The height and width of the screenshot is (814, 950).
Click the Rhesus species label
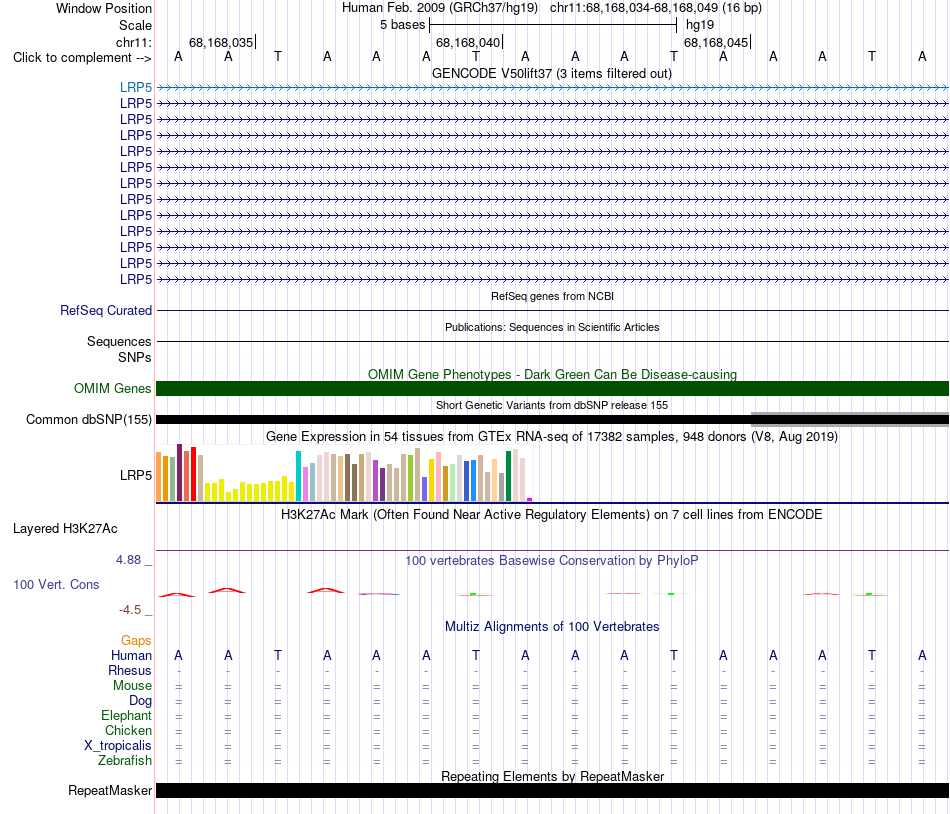[x=130, y=670]
